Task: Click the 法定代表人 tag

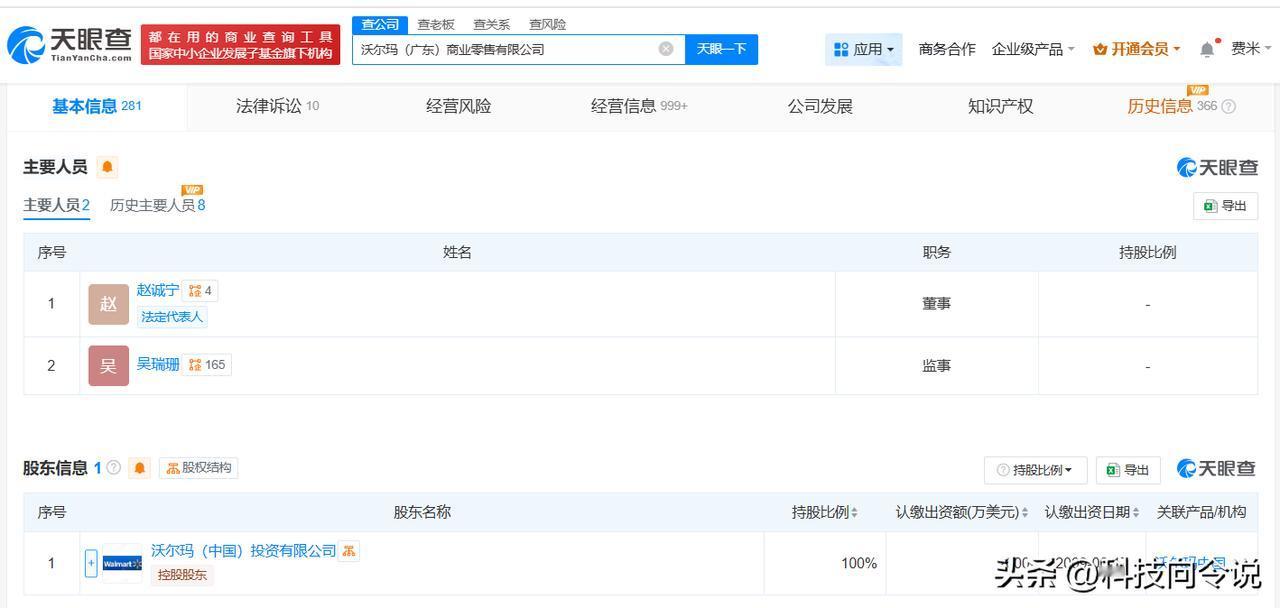Action: [x=172, y=317]
